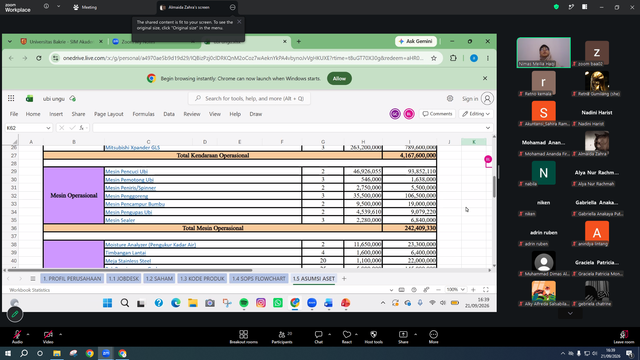Image resolution: width=640 pixels, height=360 pixels.
Task: Show more participants with the down chevron
Action: tap(570, 313)
